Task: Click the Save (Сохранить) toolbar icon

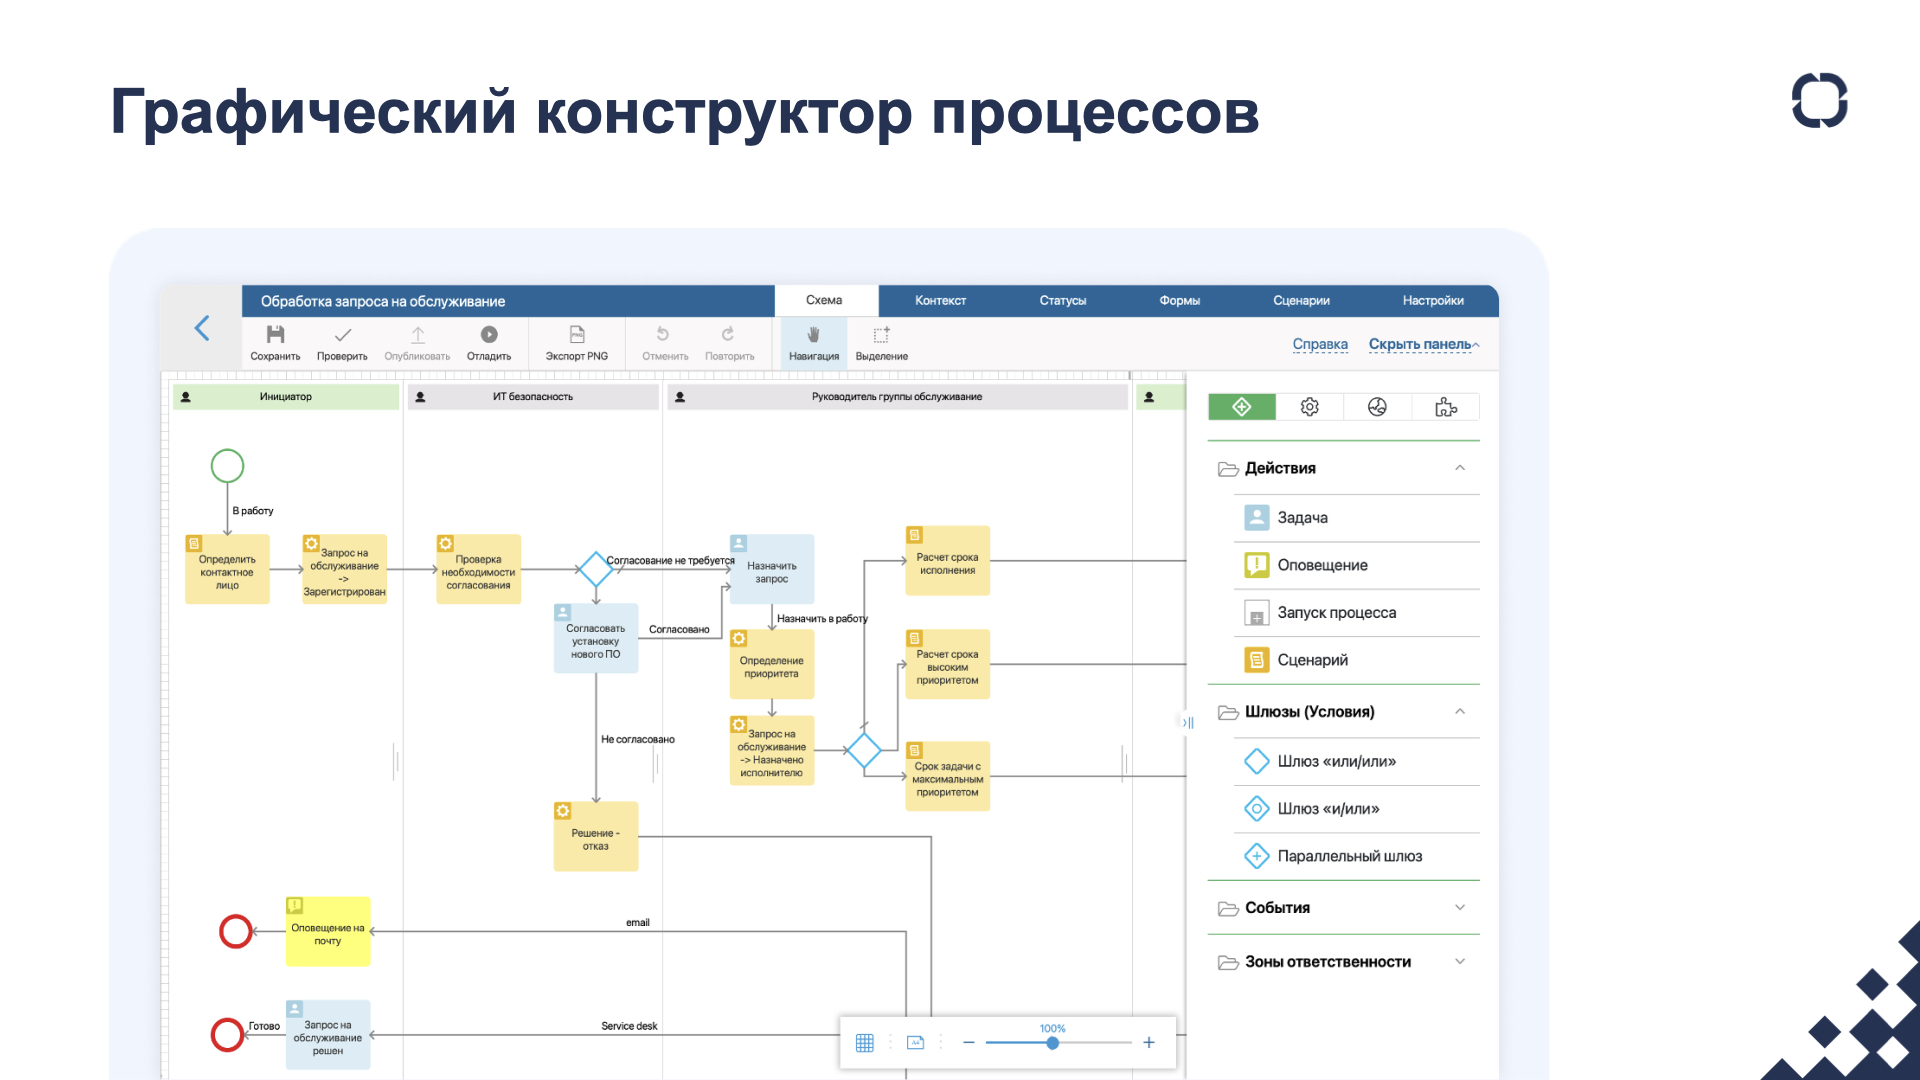Action: click(x=275, y=335)
